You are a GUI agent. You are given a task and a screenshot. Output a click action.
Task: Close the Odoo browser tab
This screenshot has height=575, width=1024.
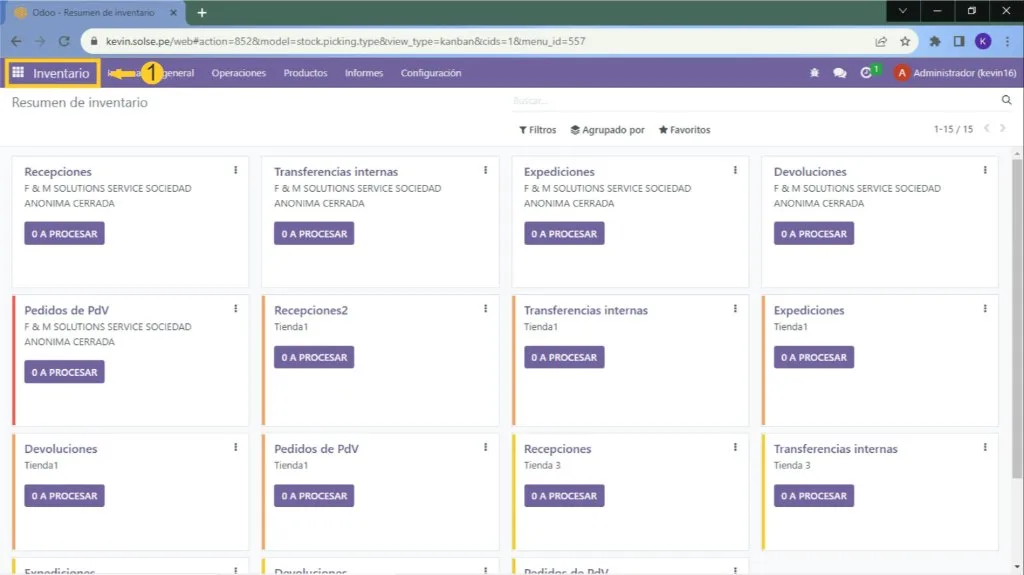click(173, 12)
